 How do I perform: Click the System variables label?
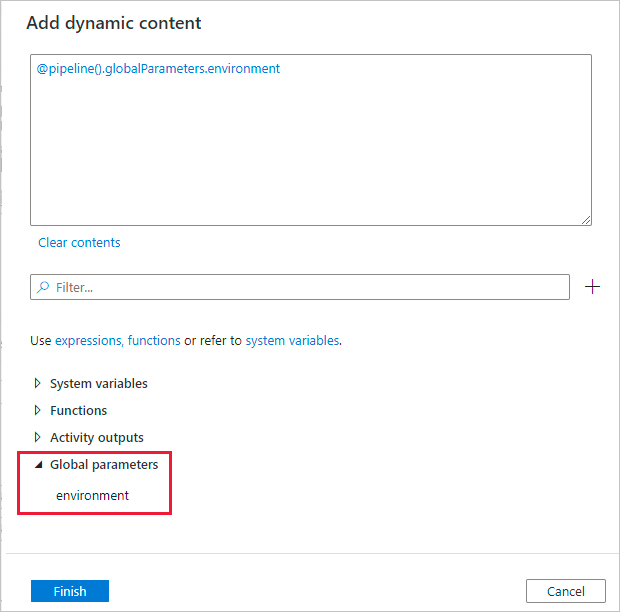point(99,383)
